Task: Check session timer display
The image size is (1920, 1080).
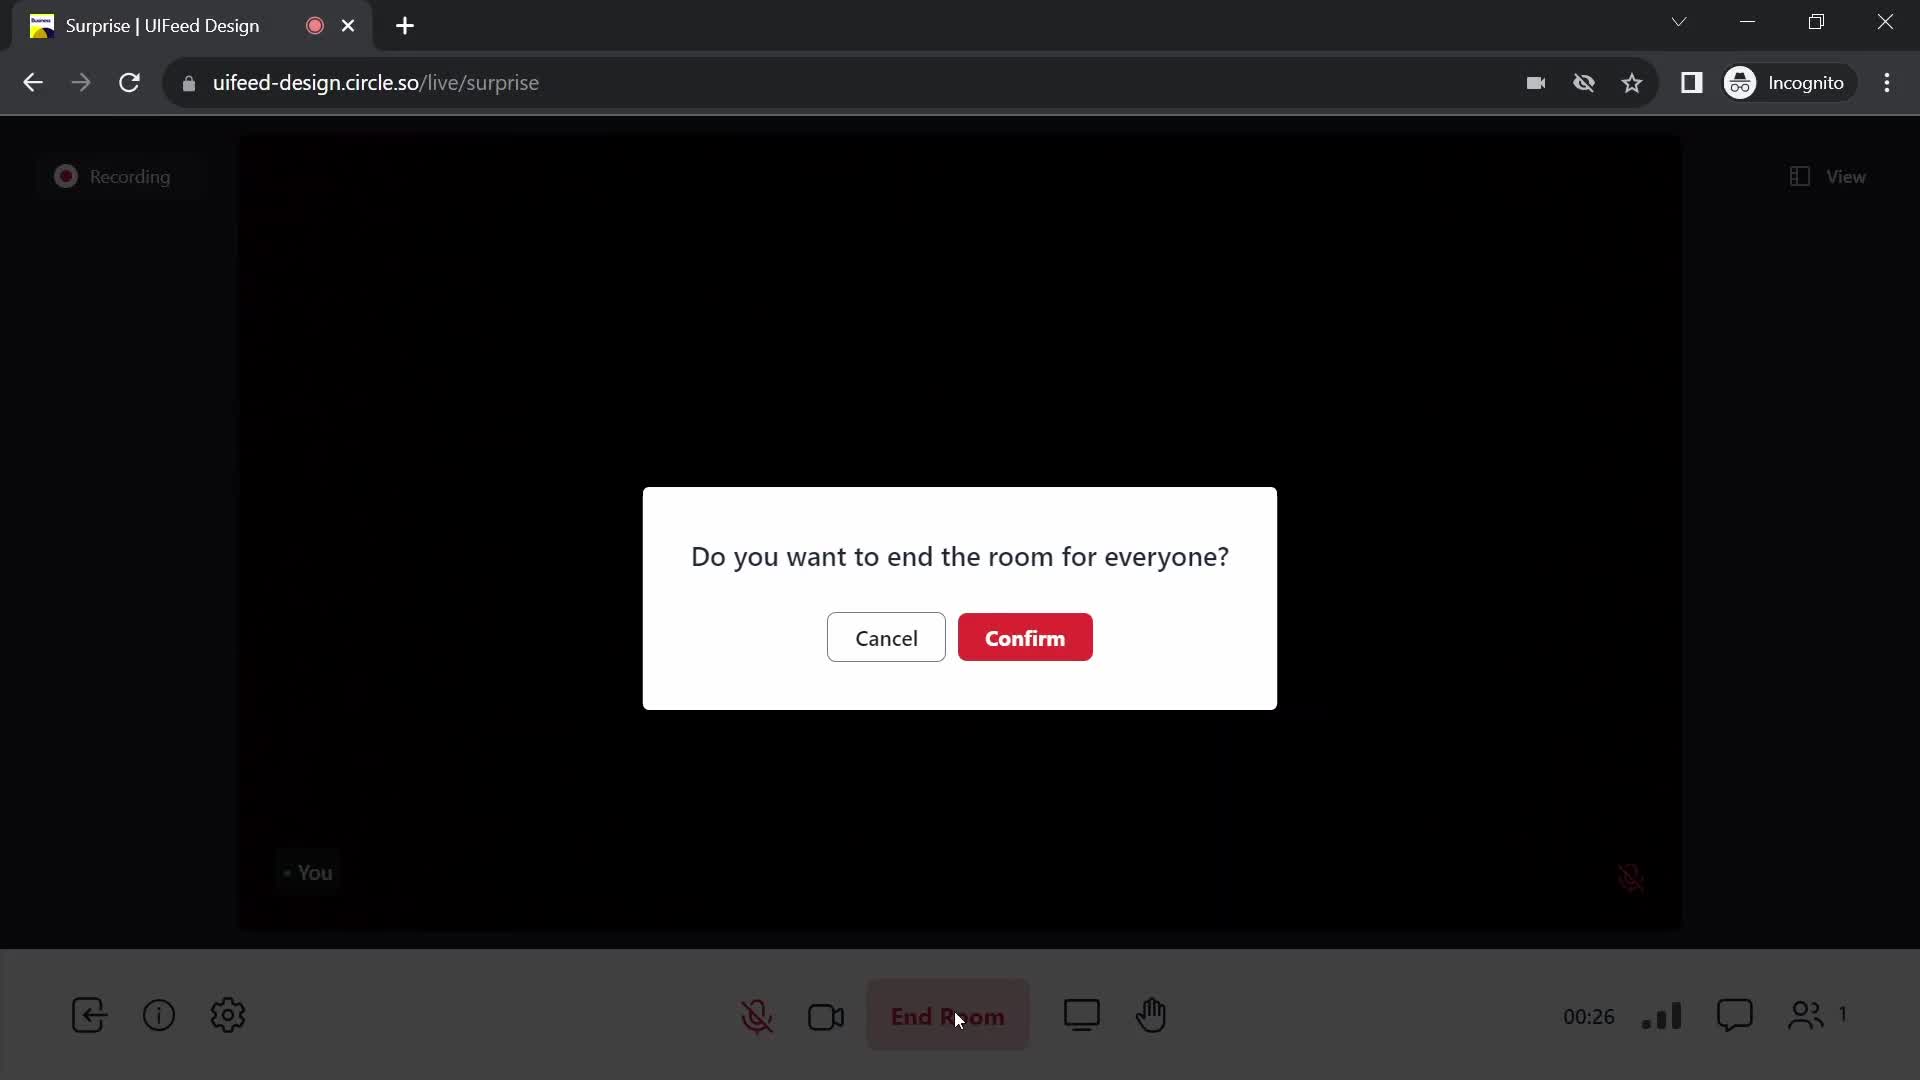Action: tap(1589, 1015)
